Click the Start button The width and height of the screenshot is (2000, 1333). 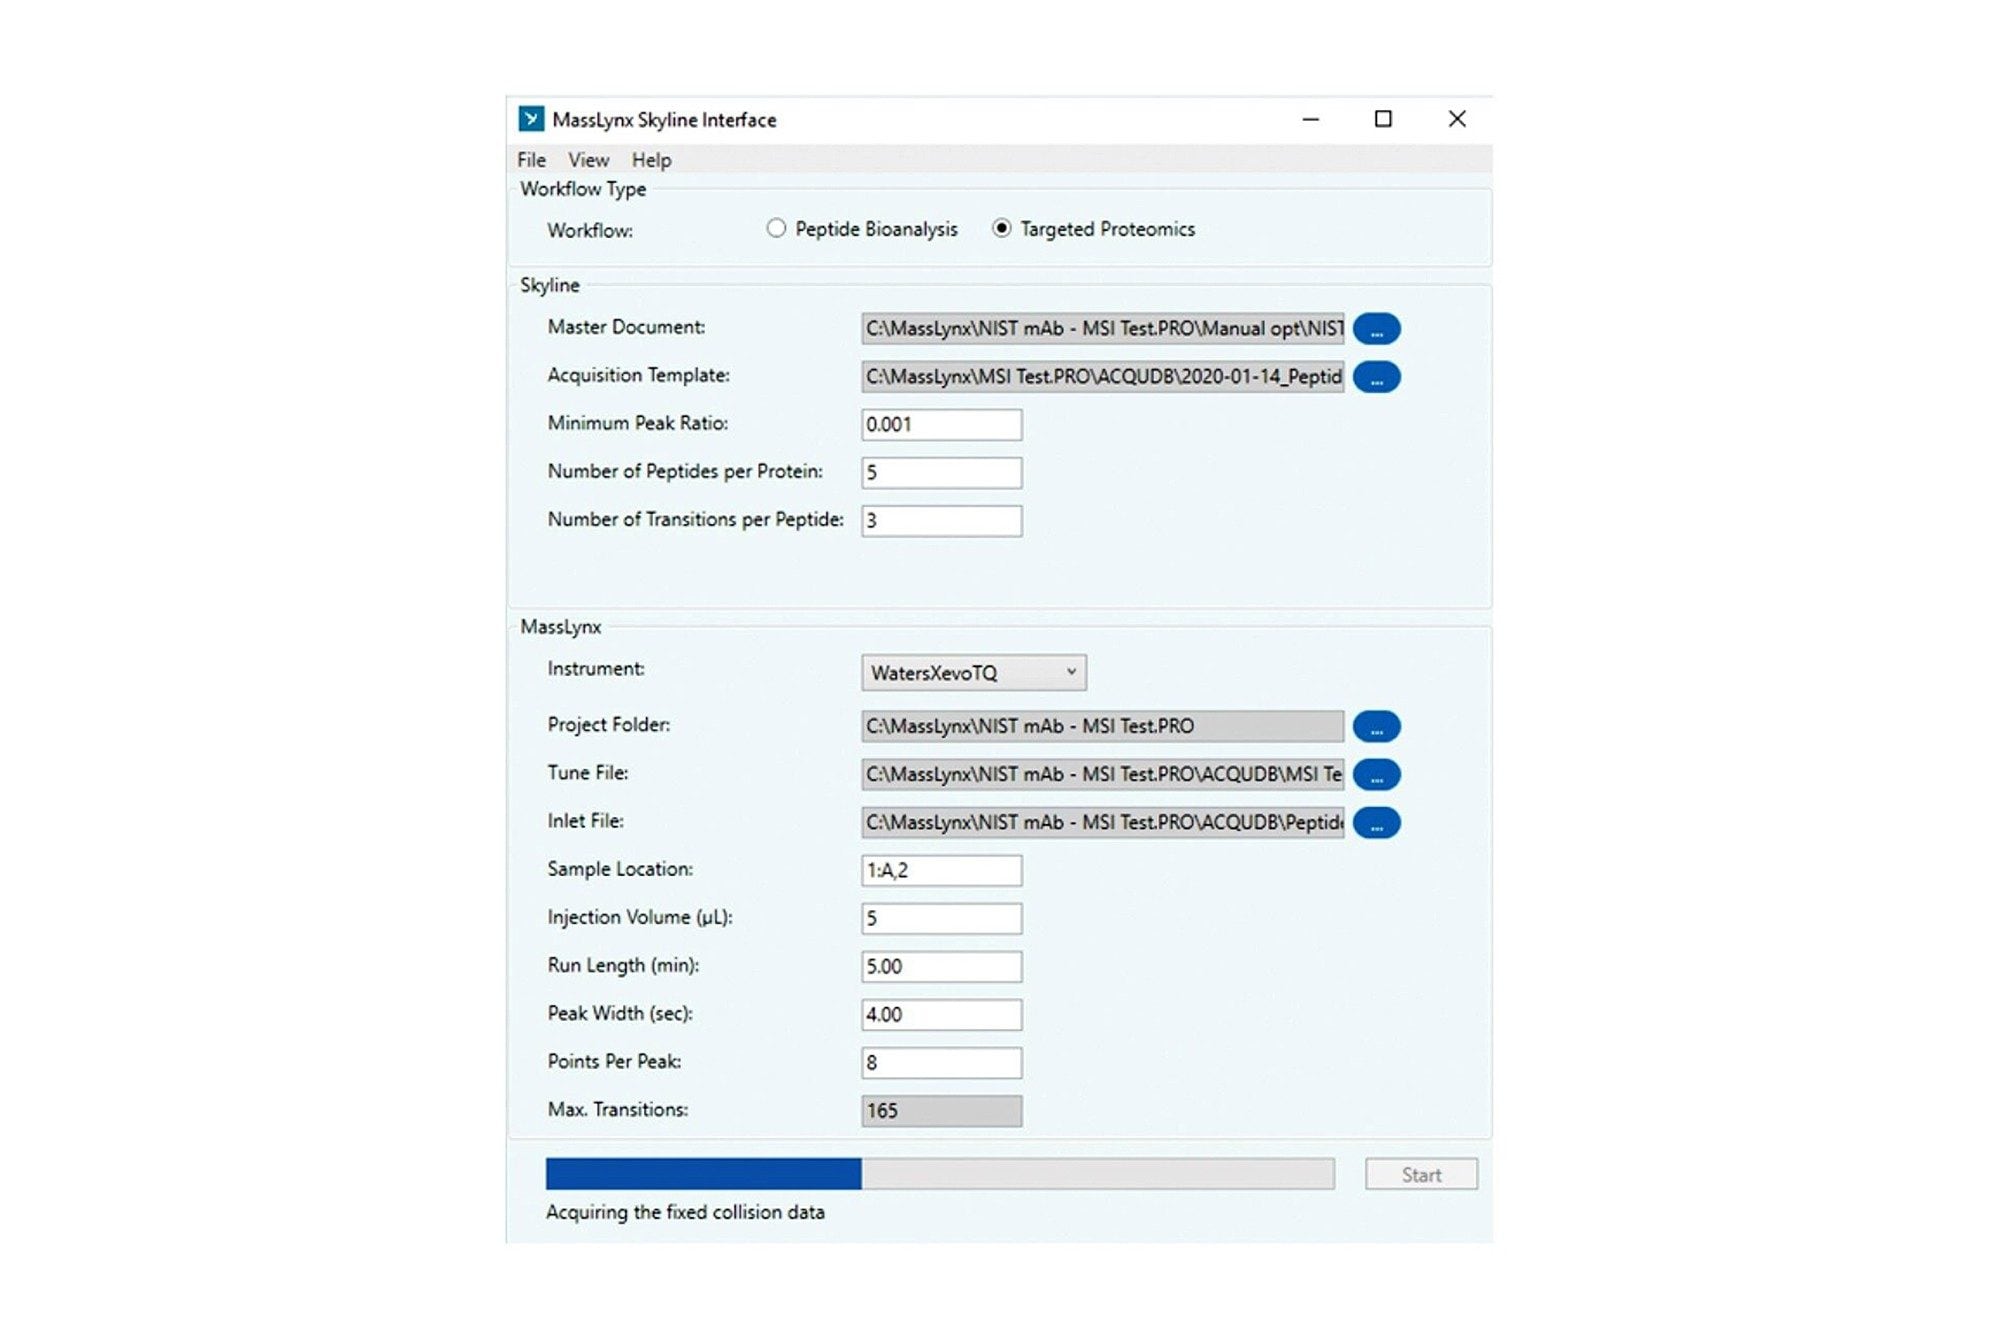(x=1421, y=1175)
